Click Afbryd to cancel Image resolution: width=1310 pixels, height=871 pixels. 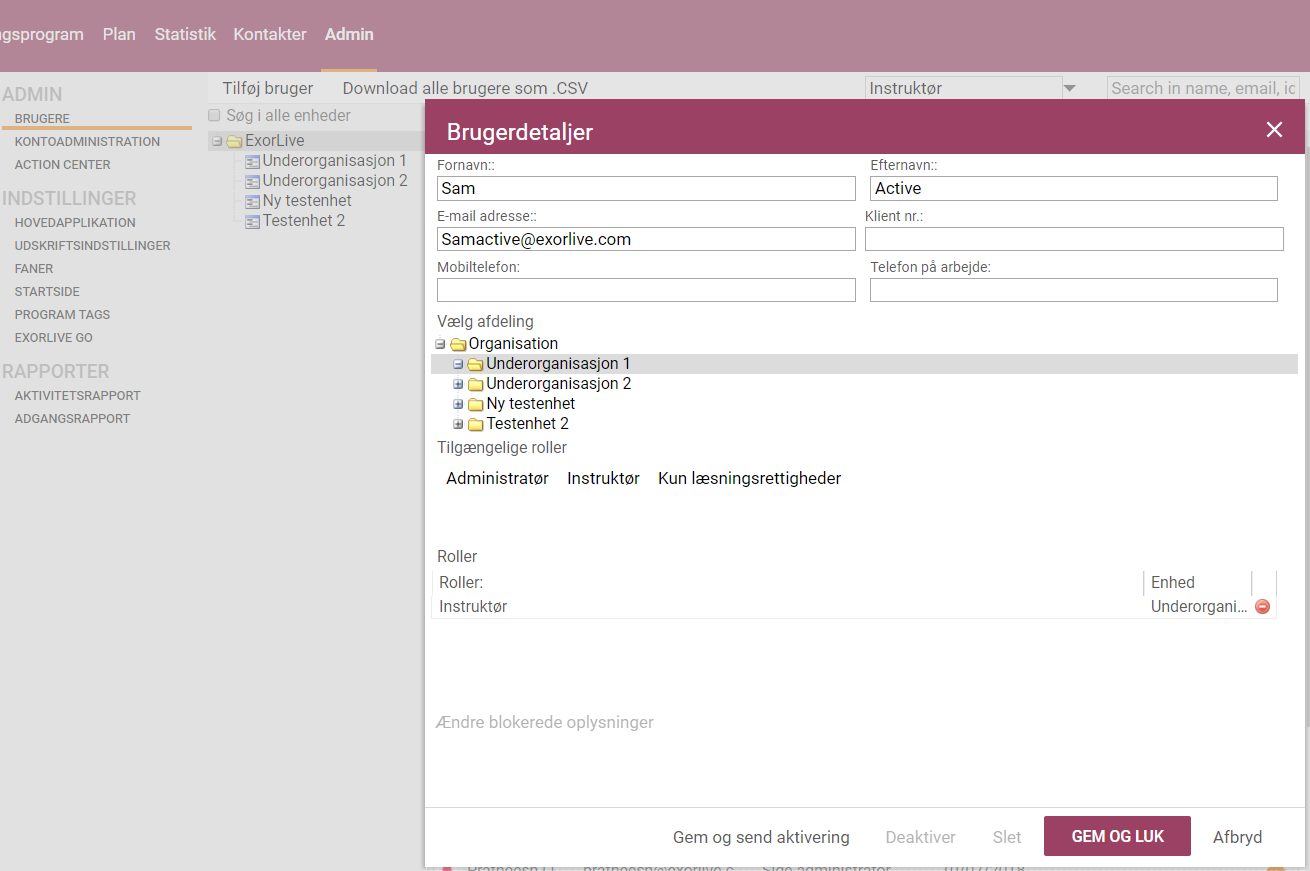pyautogui.click(x=1237, y=837)
